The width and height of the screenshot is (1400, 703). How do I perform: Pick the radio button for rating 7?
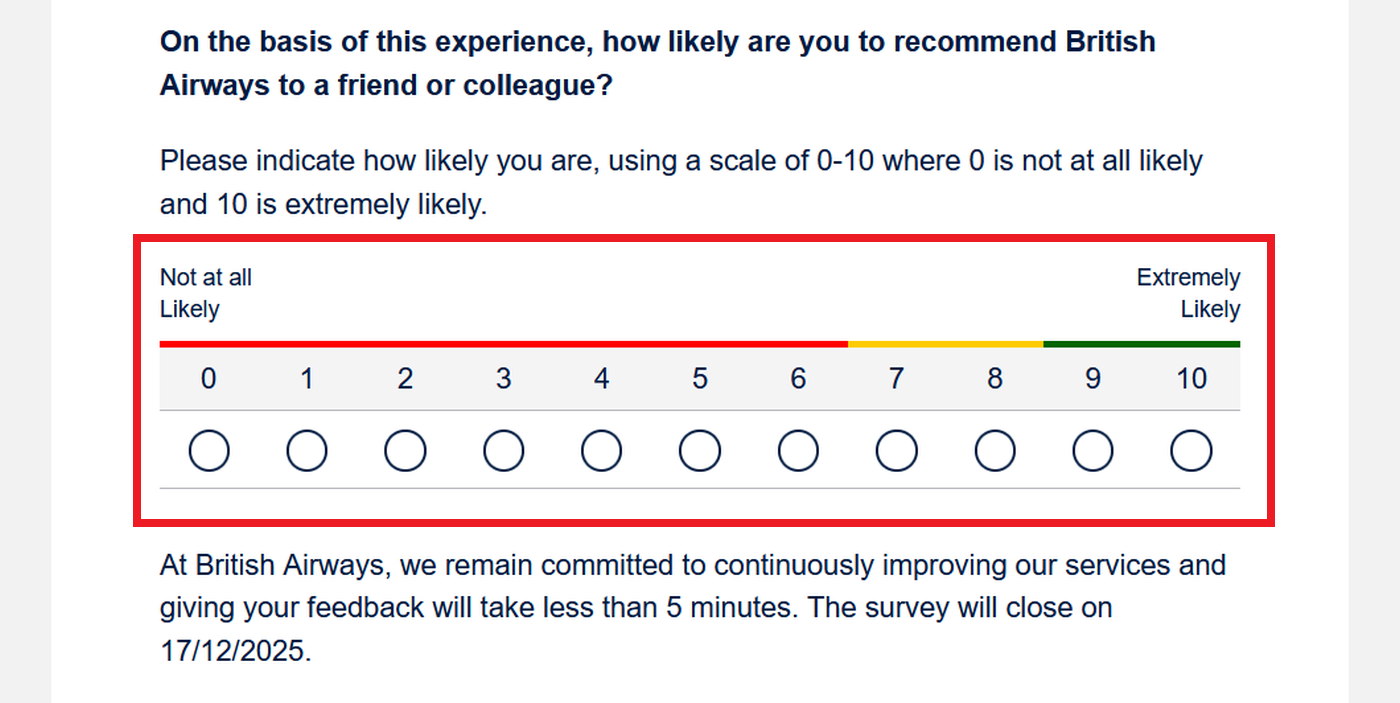coord(896,452)
